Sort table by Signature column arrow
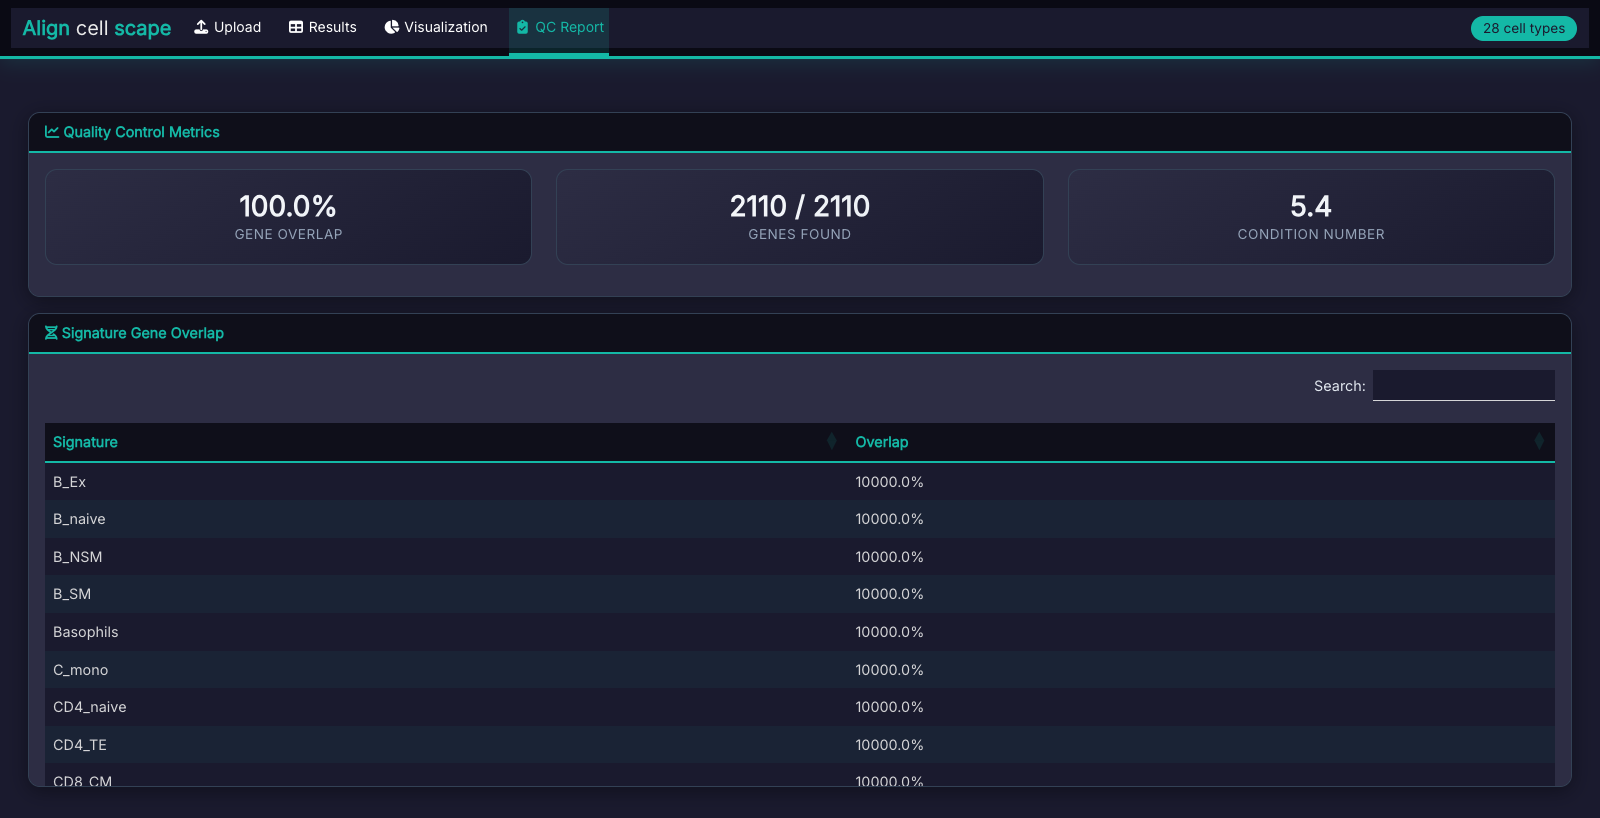The width and height of the screenshot is (1600, 818). tap(831, 441)
